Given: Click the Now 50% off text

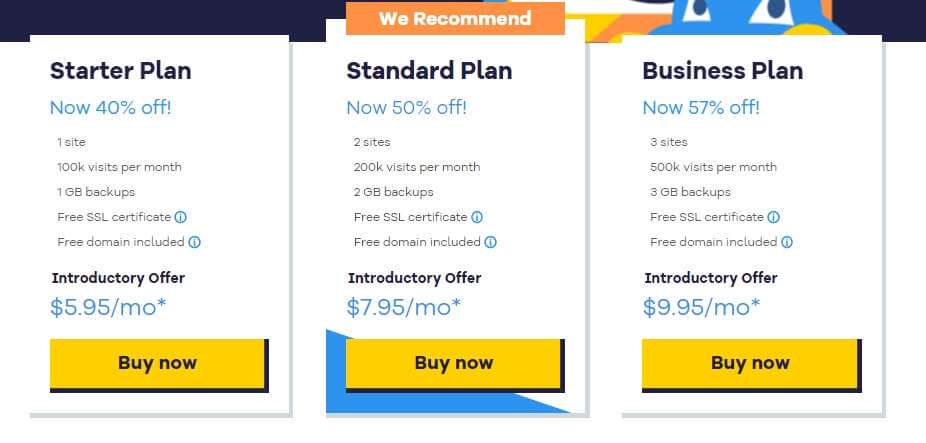Looking at the screenshot, I should click(x=406, y=108).
